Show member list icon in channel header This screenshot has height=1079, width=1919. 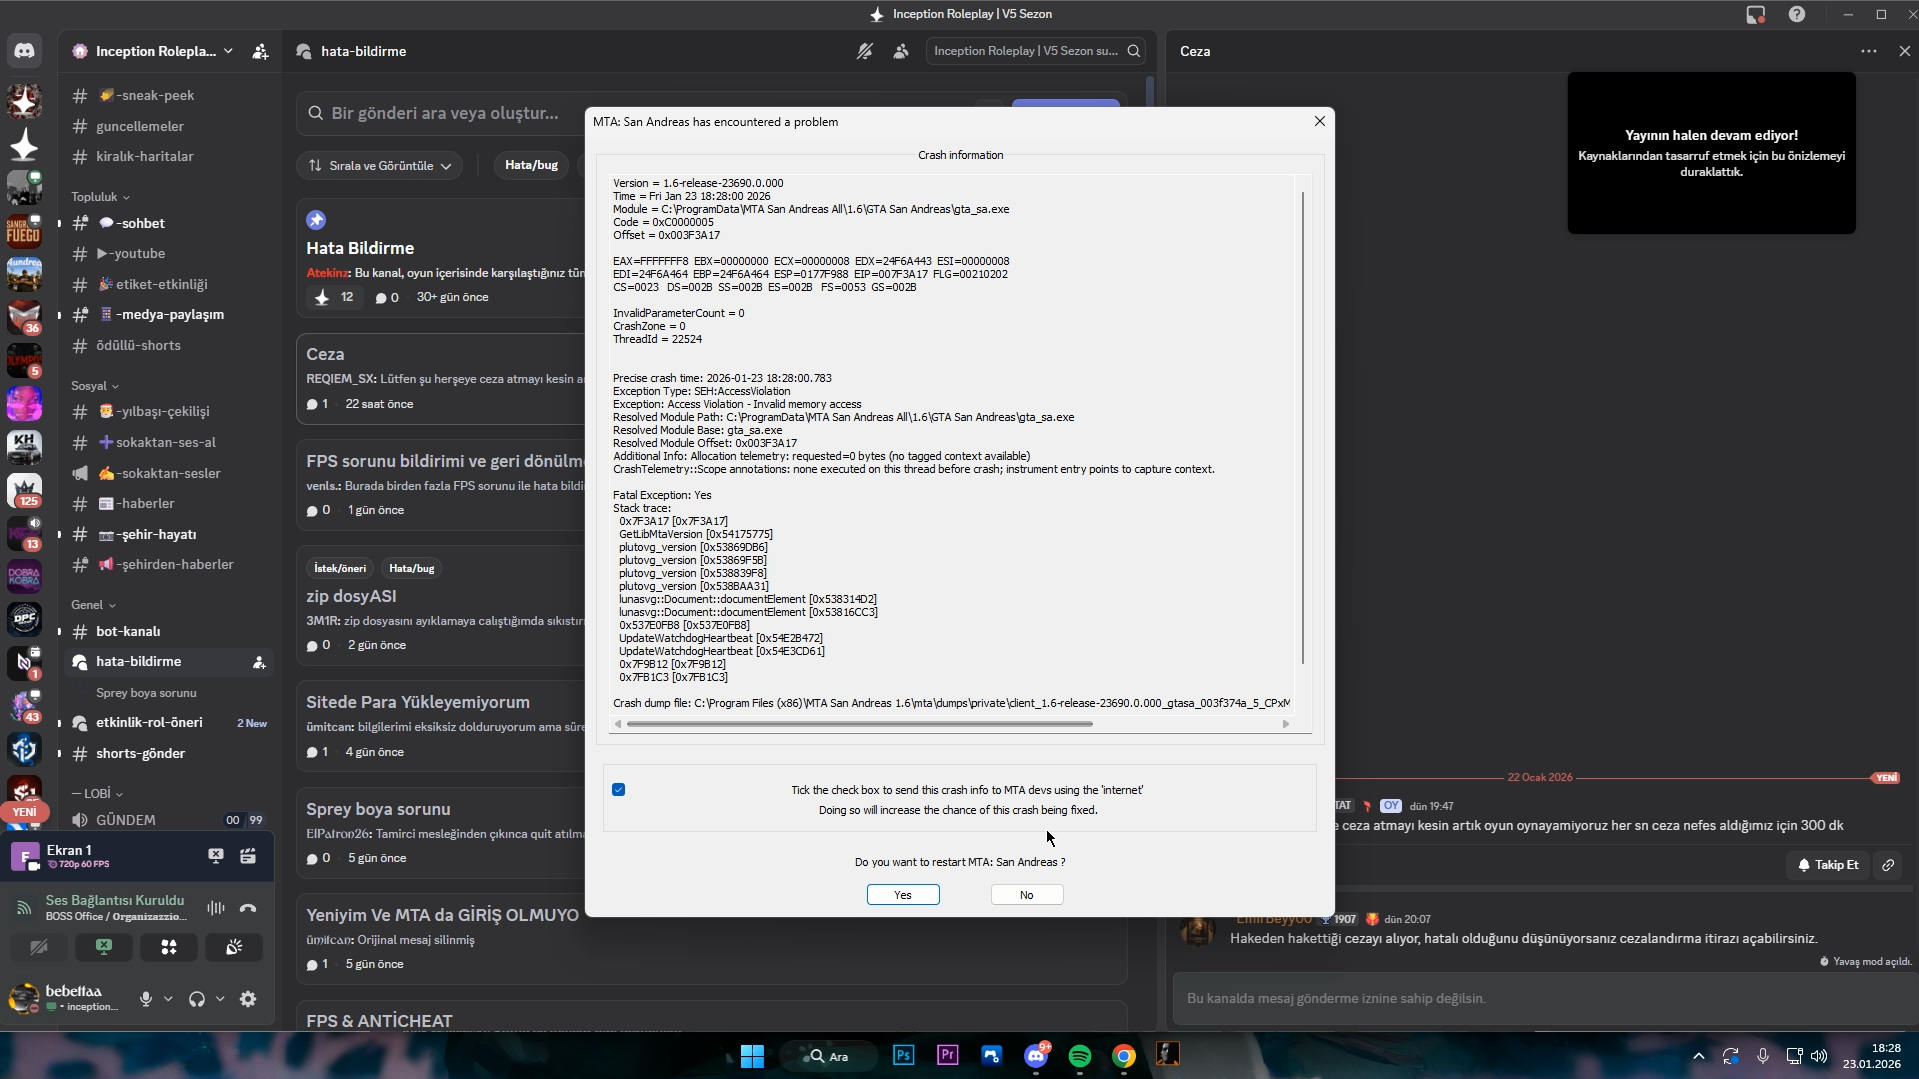click(901, 51)
